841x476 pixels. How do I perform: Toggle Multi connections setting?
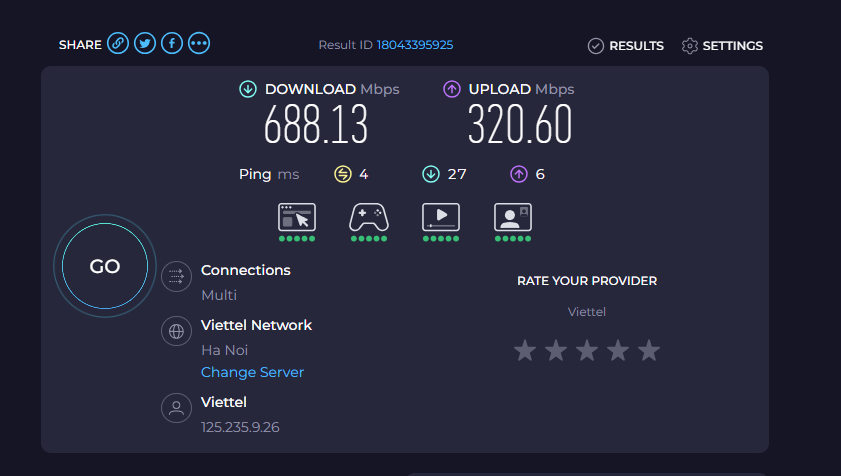click(219, 295)
